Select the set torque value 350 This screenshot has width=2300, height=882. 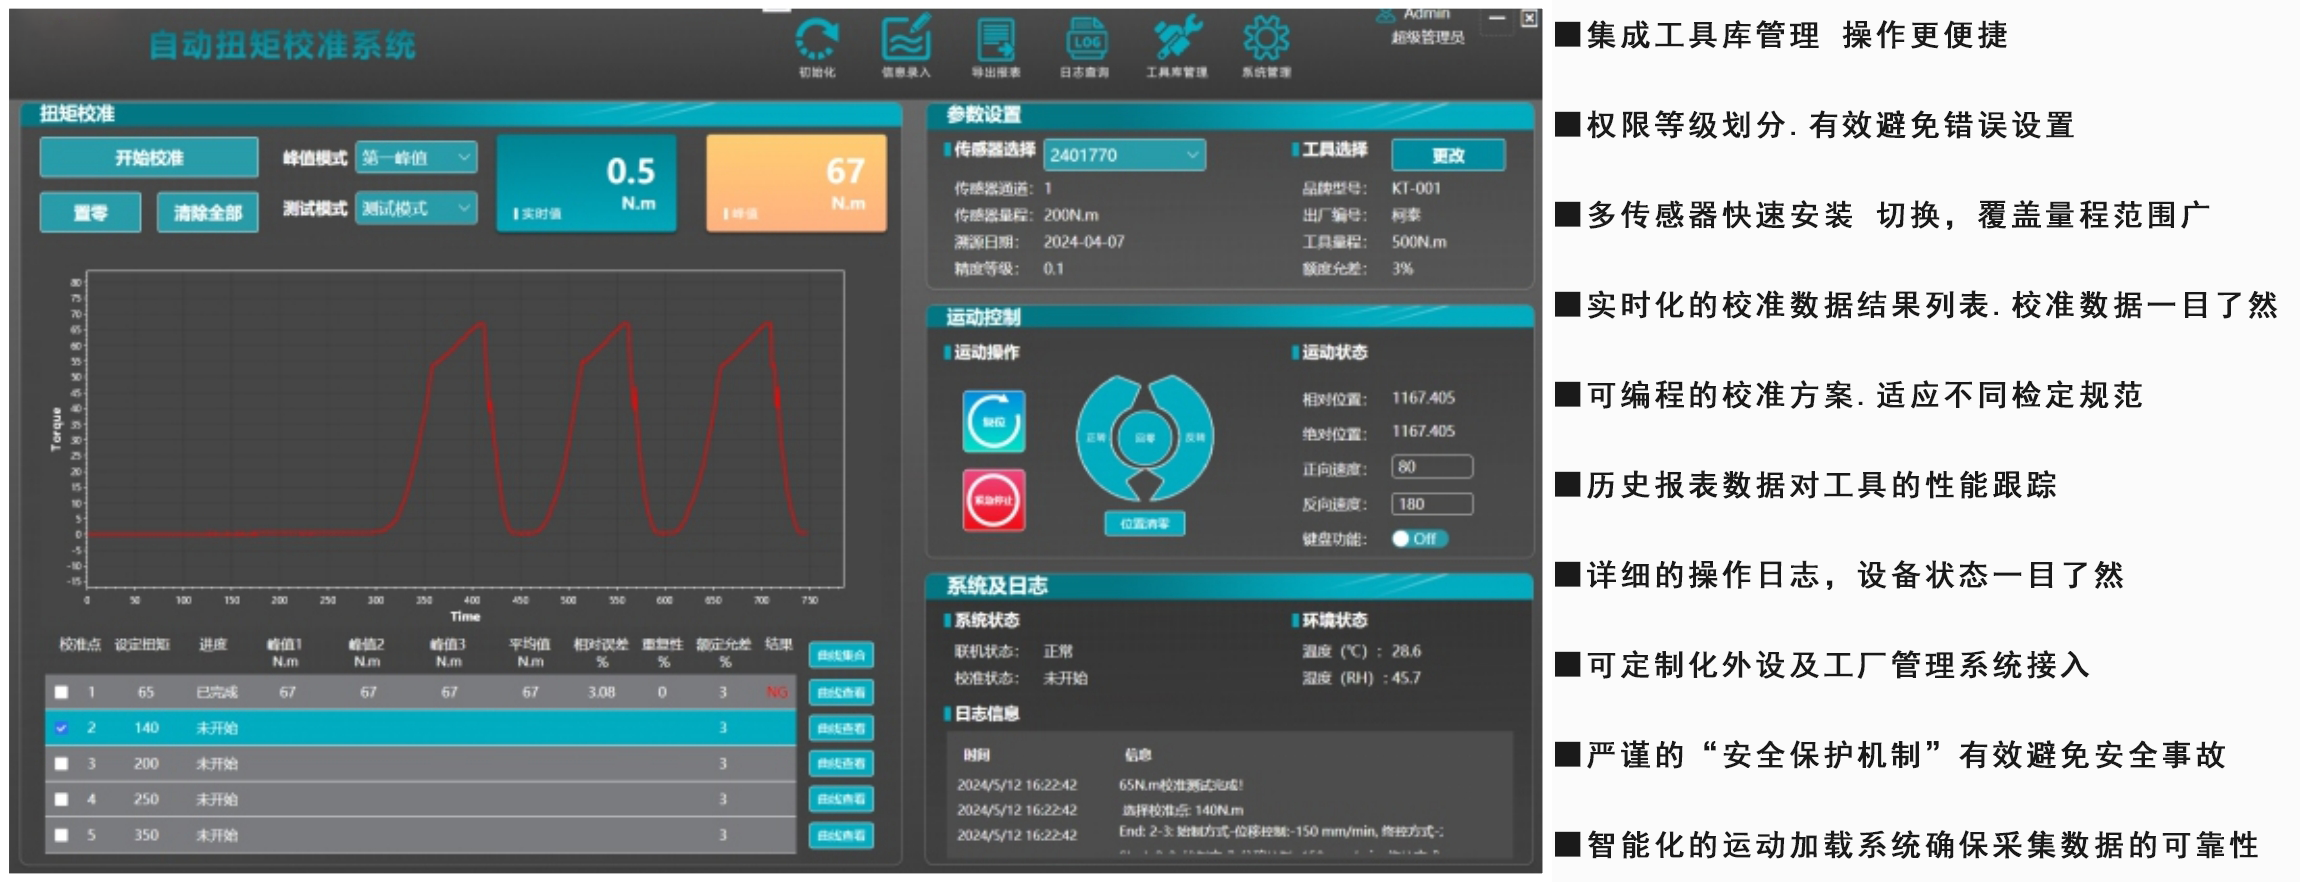pyautogui.click(x=146, y=835)
